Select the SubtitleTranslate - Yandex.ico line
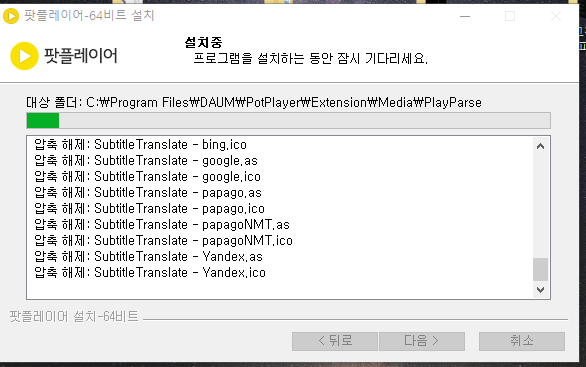586x367 pixels. [x=150, y=273]
